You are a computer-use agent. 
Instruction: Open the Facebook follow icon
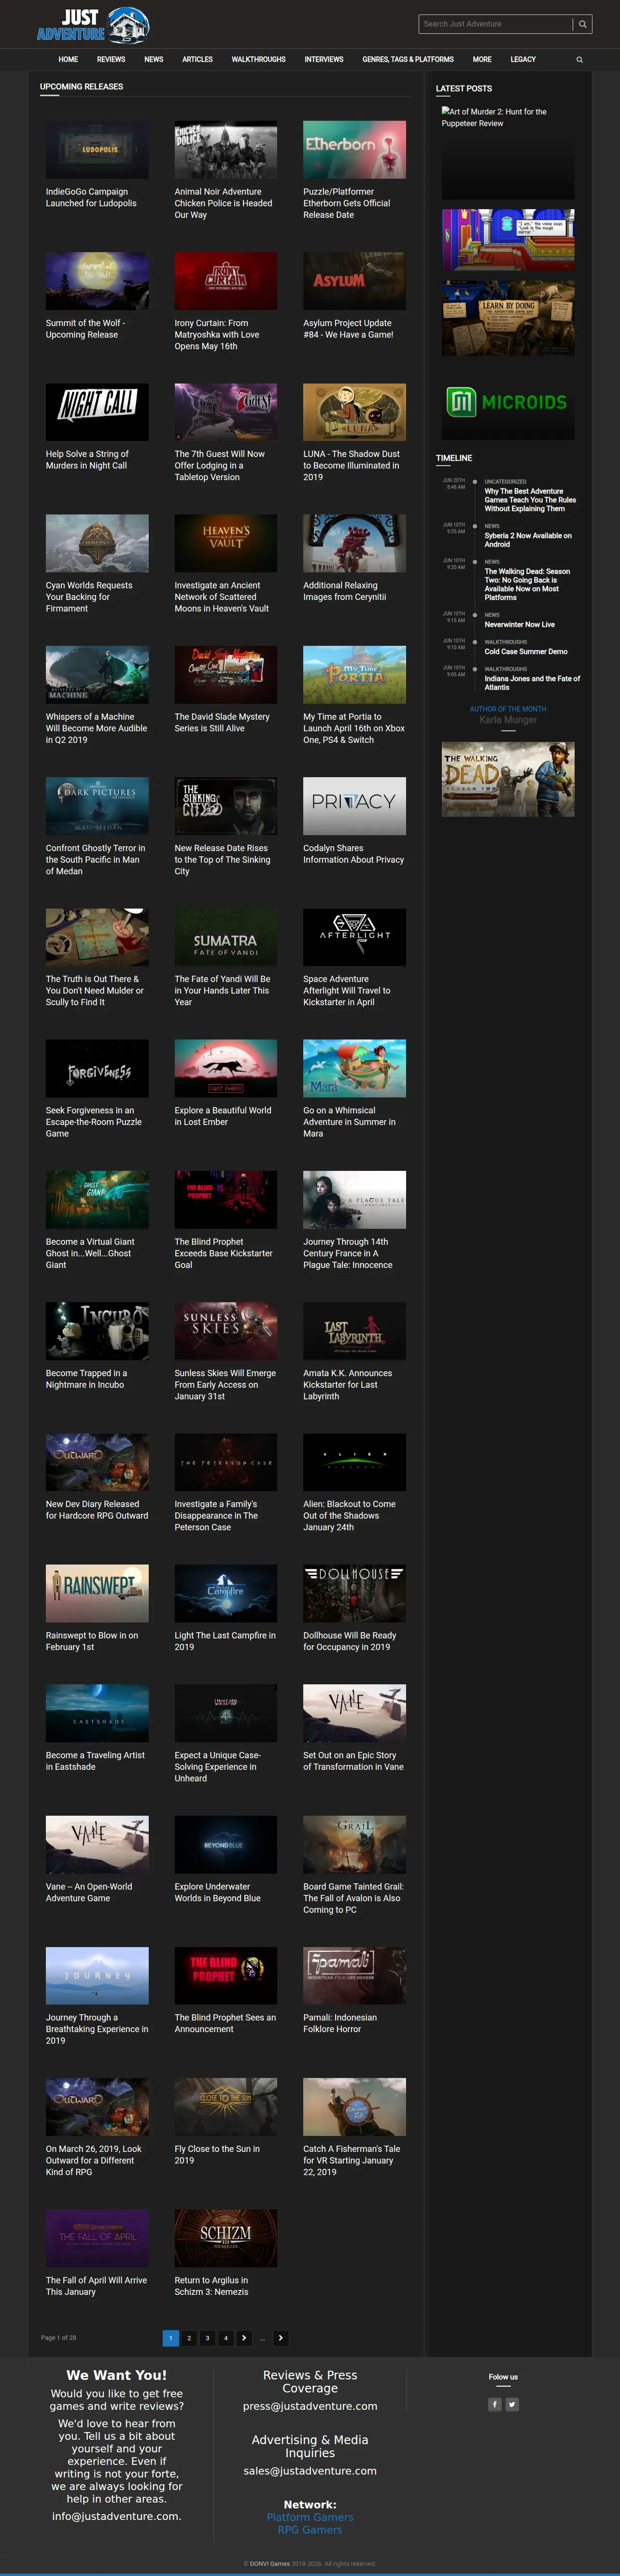tap(494, 2404)
